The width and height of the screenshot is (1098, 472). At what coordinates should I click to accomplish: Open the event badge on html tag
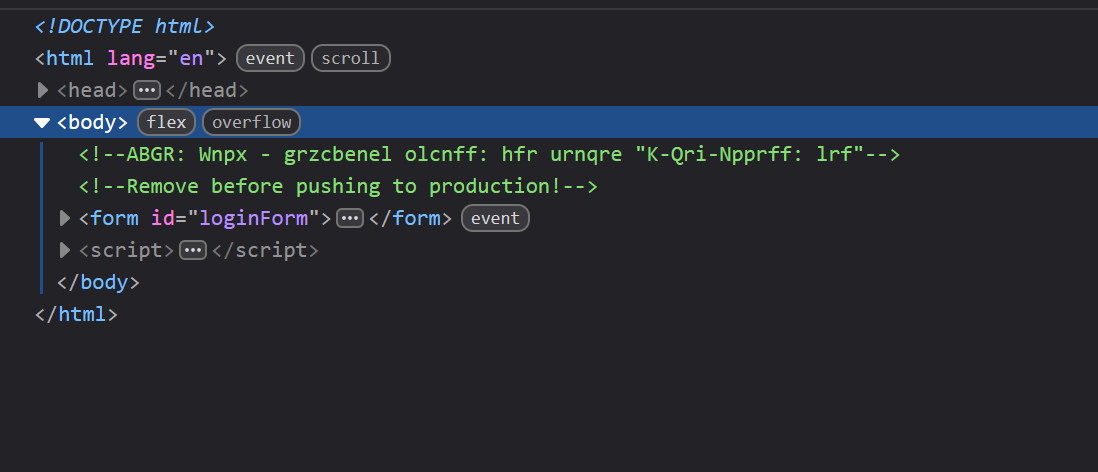tap(270, 58)
